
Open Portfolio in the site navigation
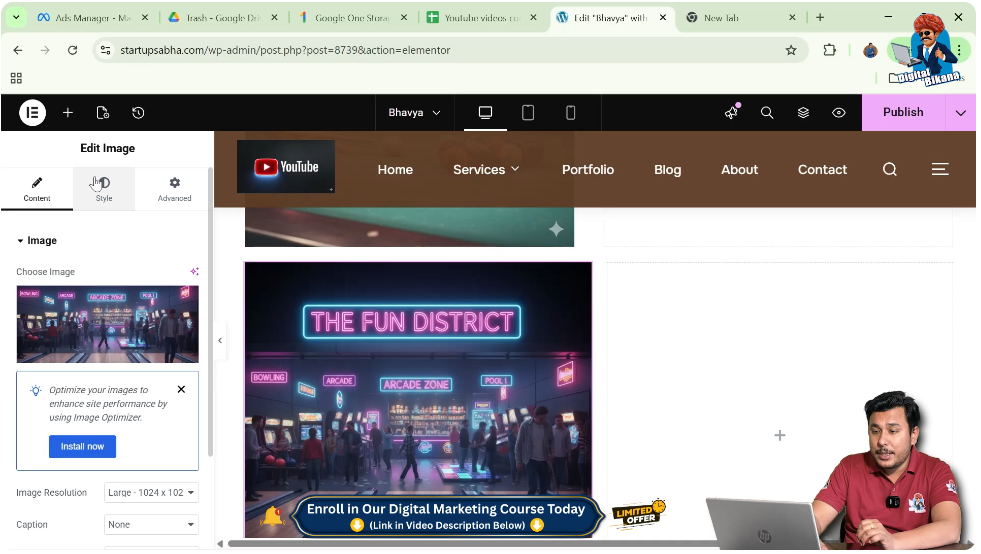(x=588, y=170)
